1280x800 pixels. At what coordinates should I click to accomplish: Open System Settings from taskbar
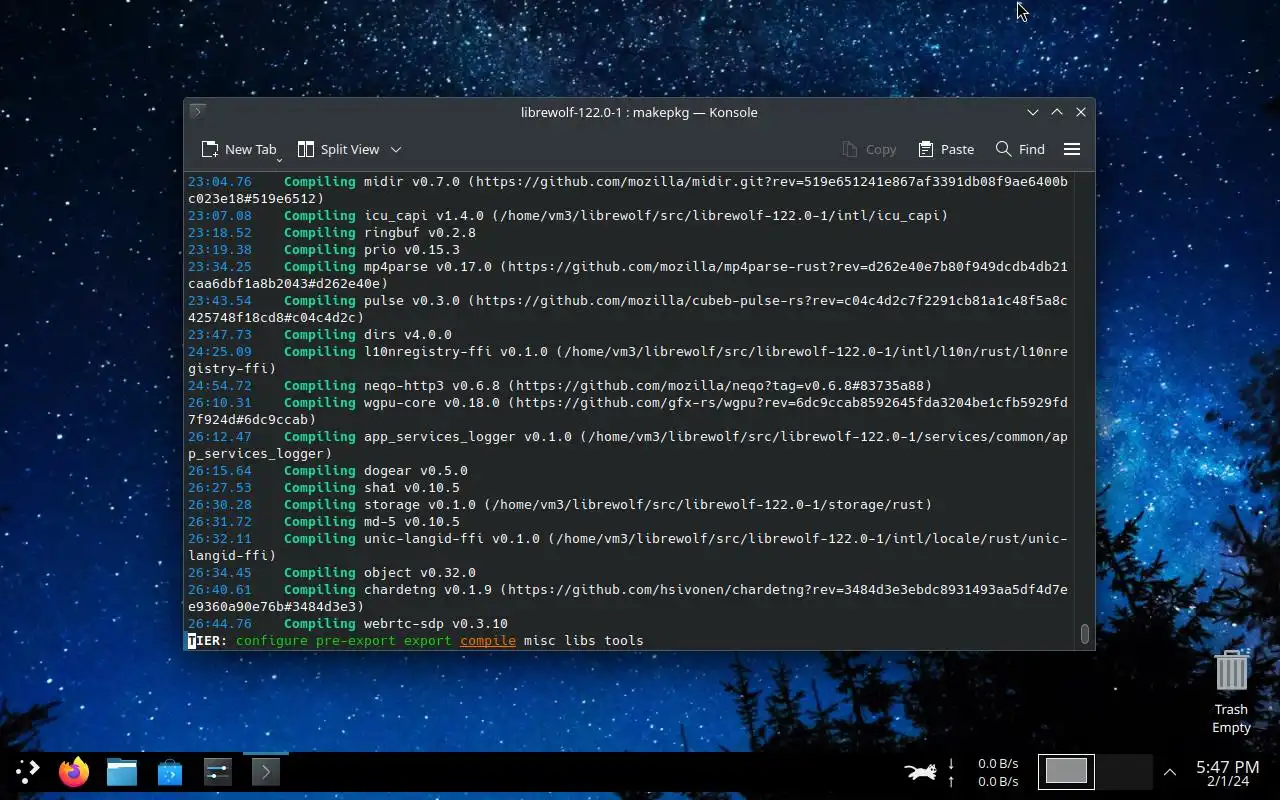pos(218,771)
